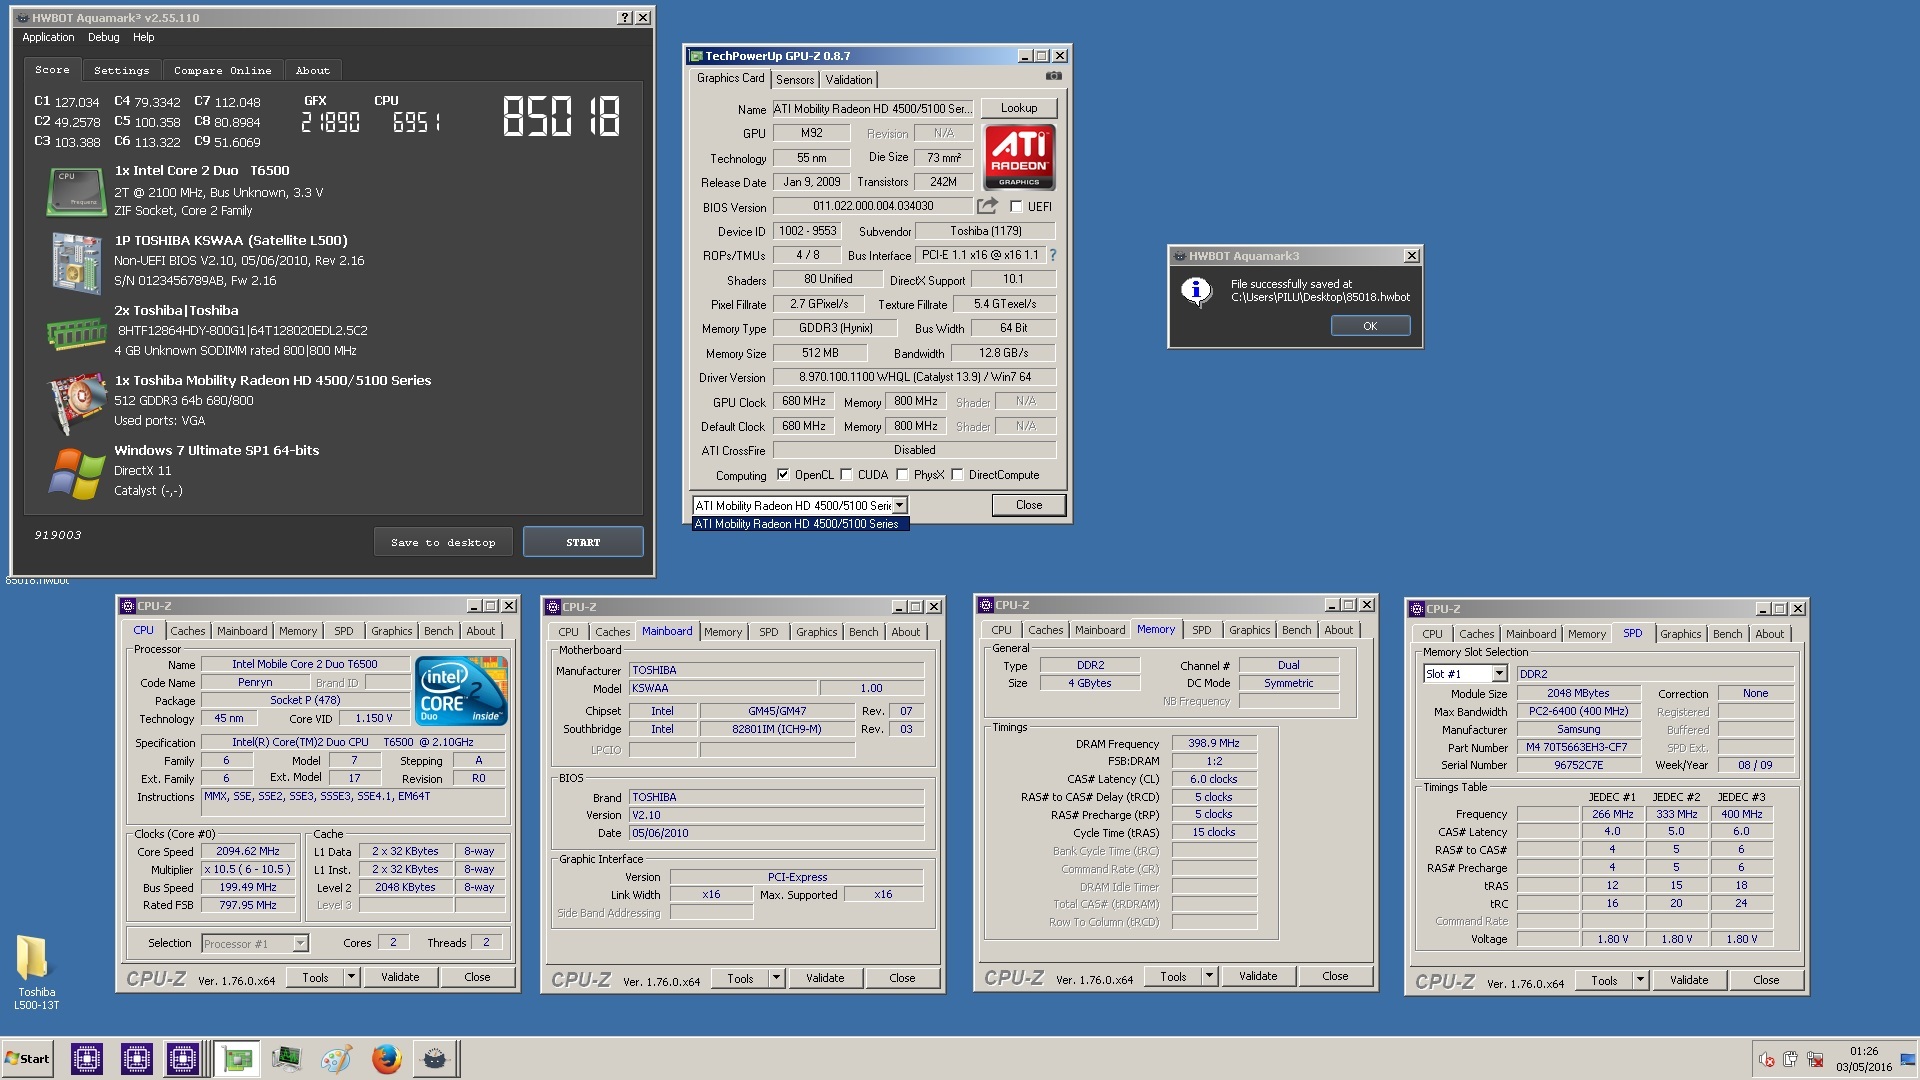Click the GPU Name field in GPU-Z

[x=872, y=109]
